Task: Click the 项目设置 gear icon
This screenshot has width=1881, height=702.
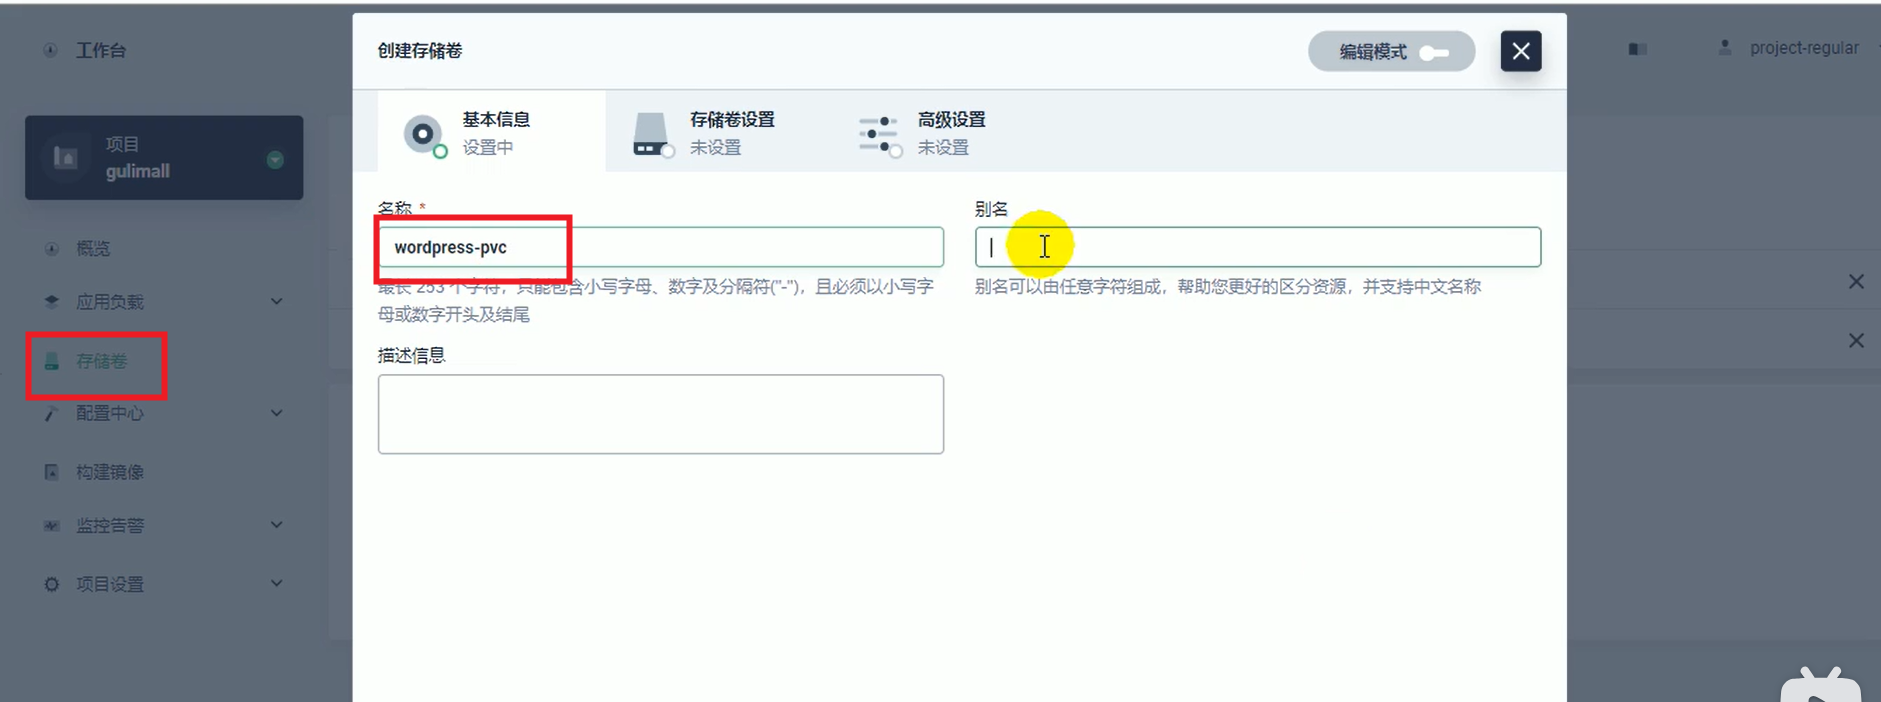Action: [x=52, y=584]
